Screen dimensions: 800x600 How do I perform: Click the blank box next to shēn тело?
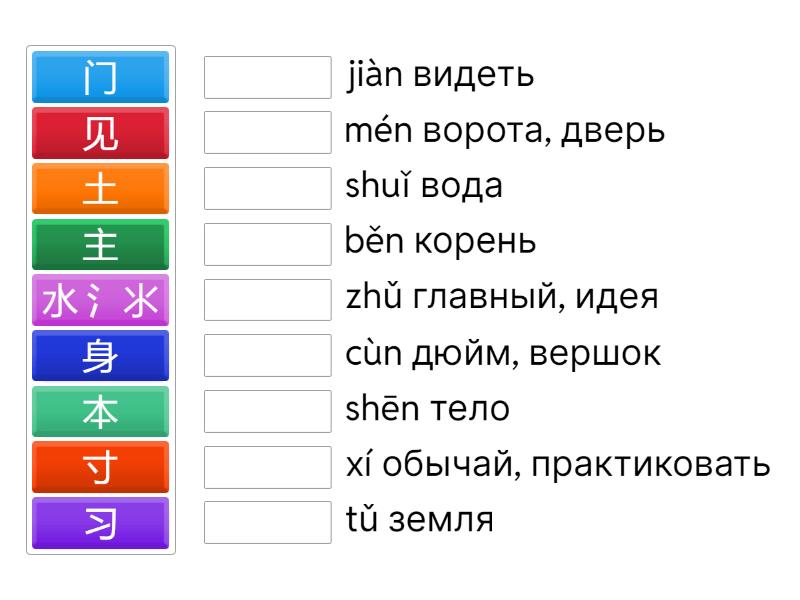click(267, 411)
